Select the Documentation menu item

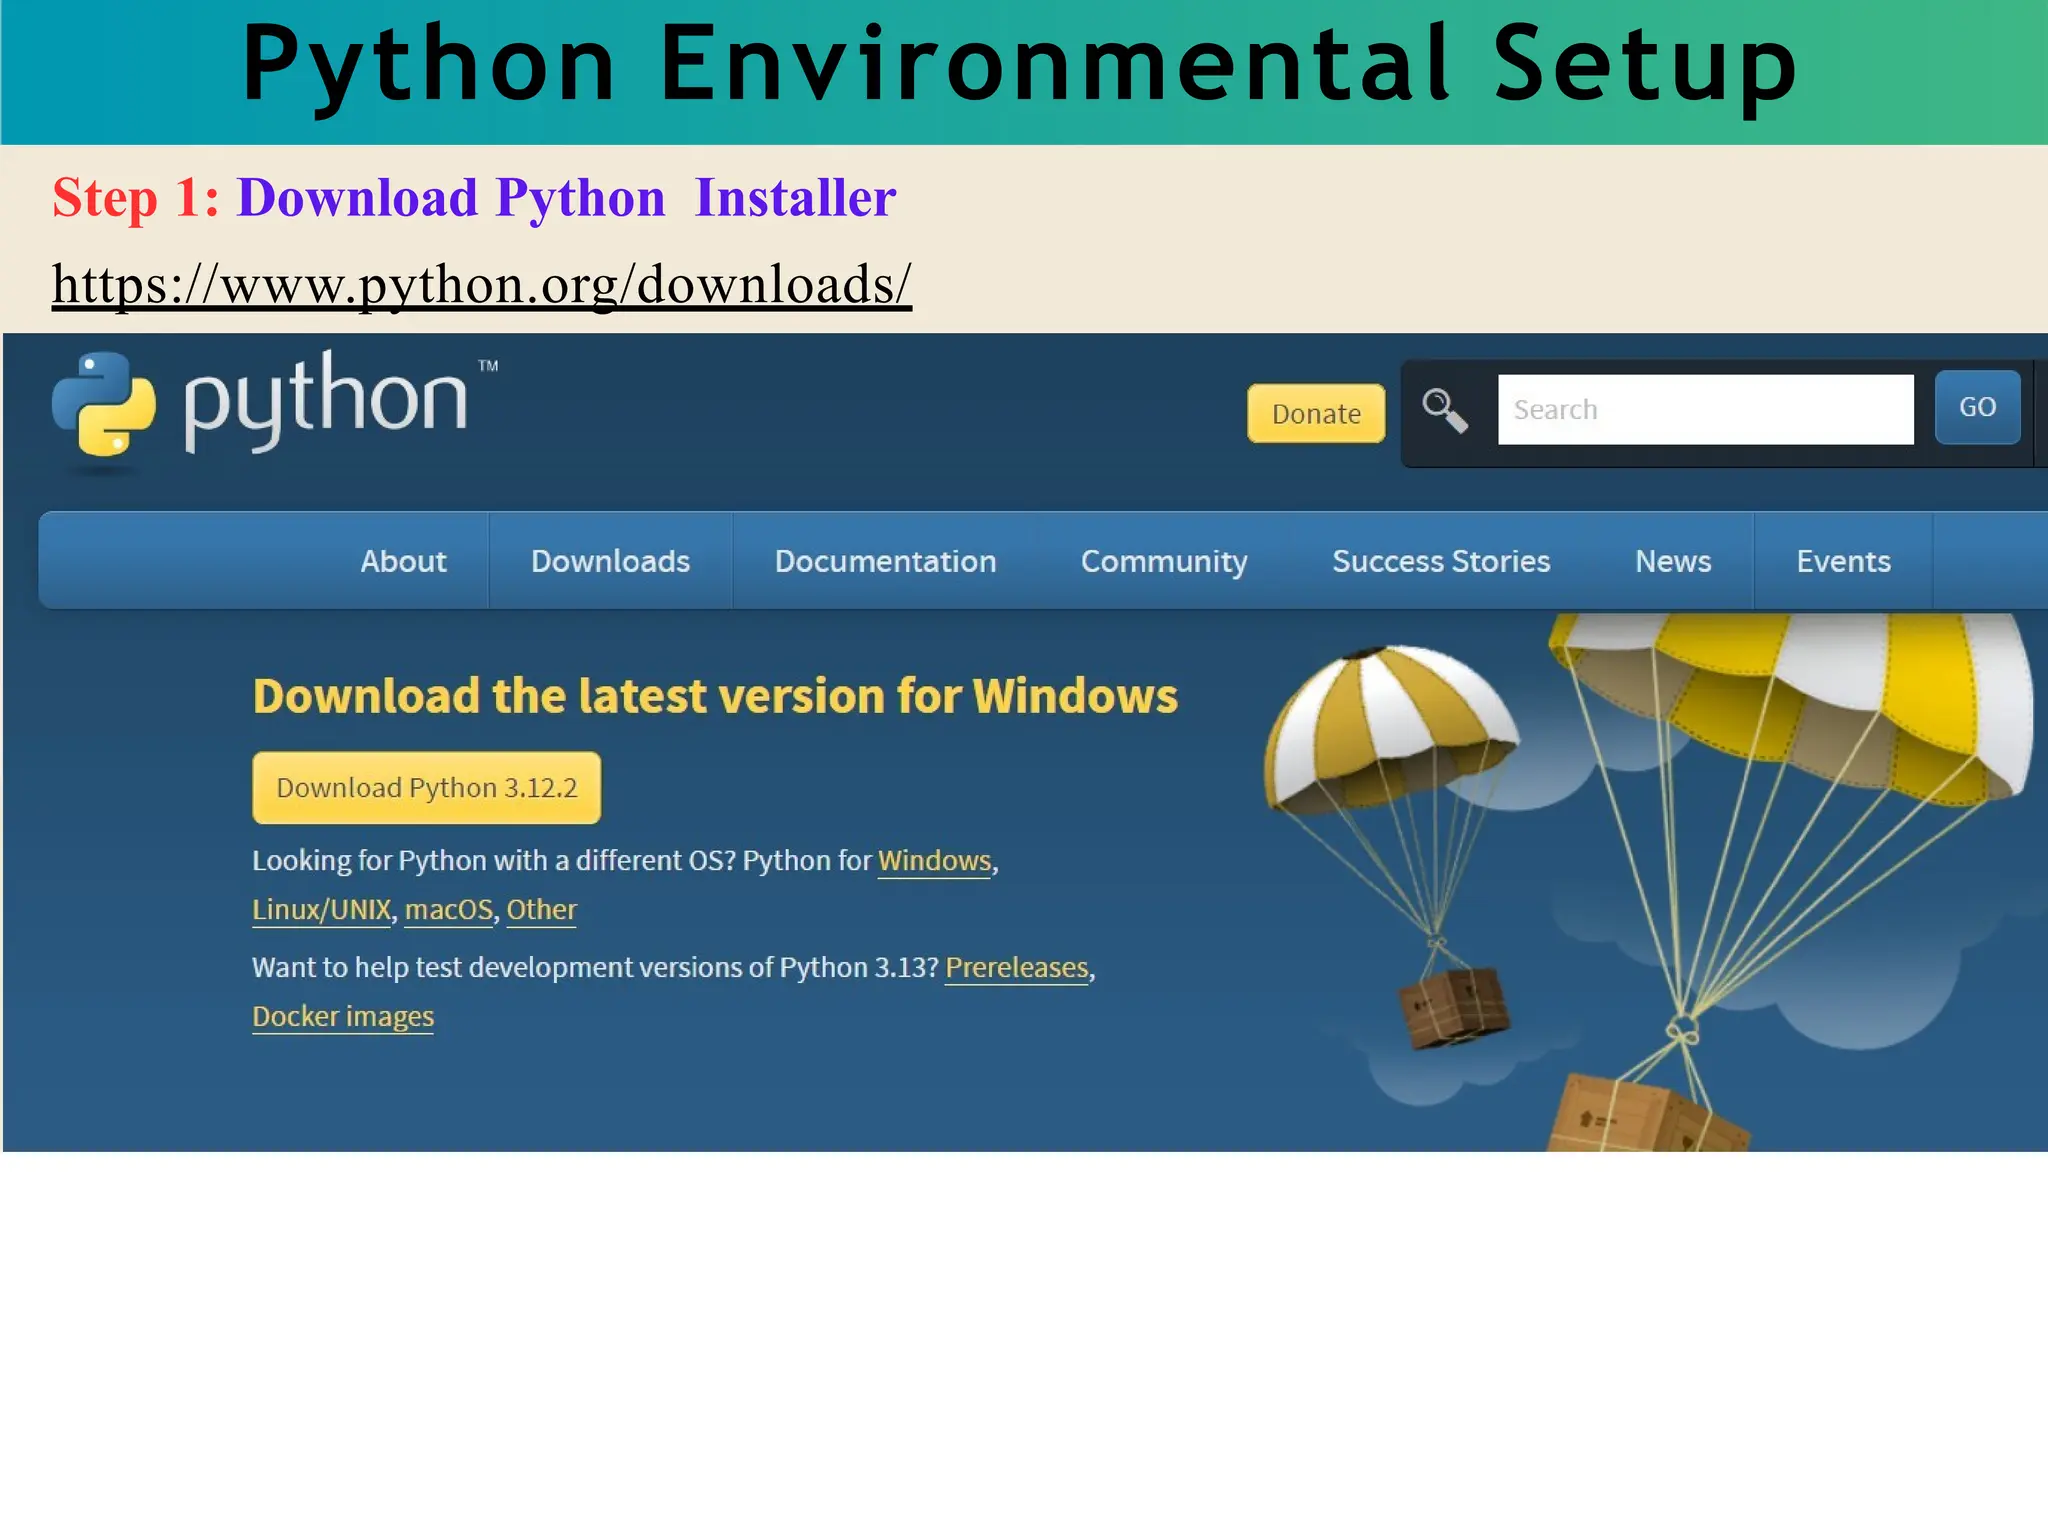(885, 561)
